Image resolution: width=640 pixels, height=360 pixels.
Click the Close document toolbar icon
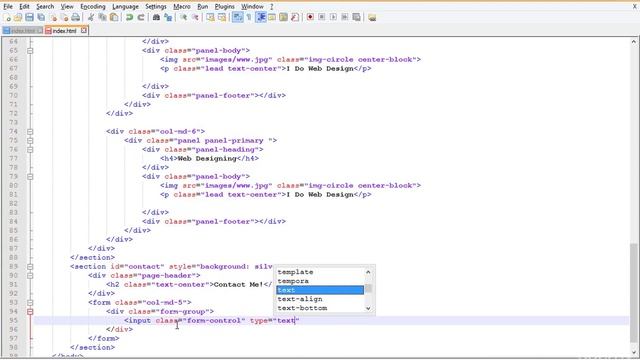[x=53, y=17]
